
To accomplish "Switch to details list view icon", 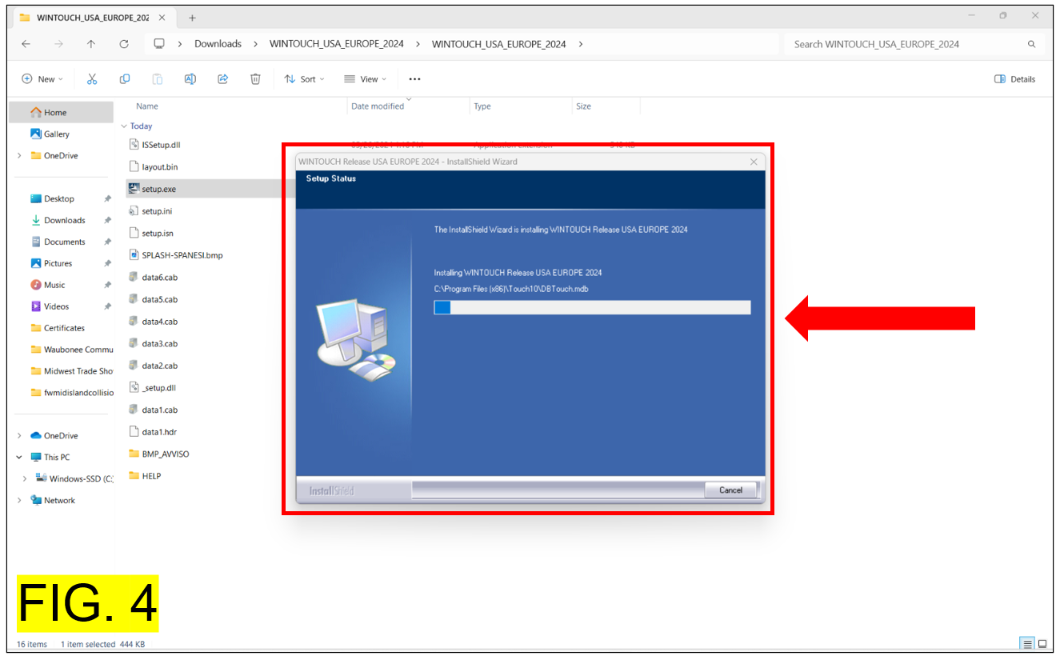I will click(1027, 644).
